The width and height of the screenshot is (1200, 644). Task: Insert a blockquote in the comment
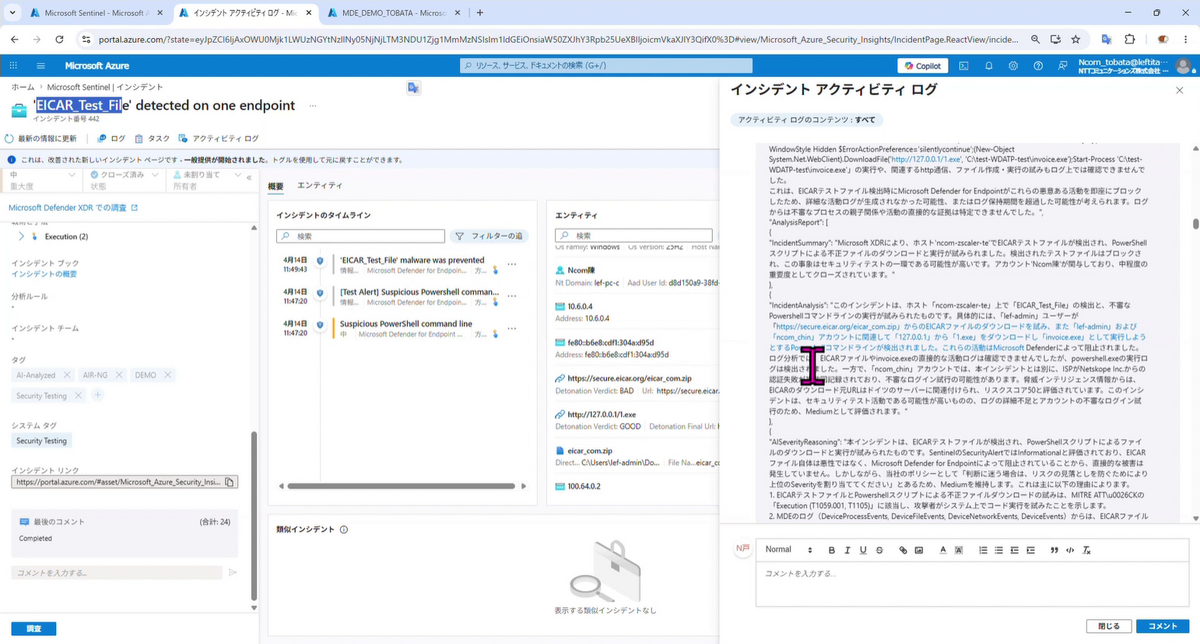coord(1054,550)
